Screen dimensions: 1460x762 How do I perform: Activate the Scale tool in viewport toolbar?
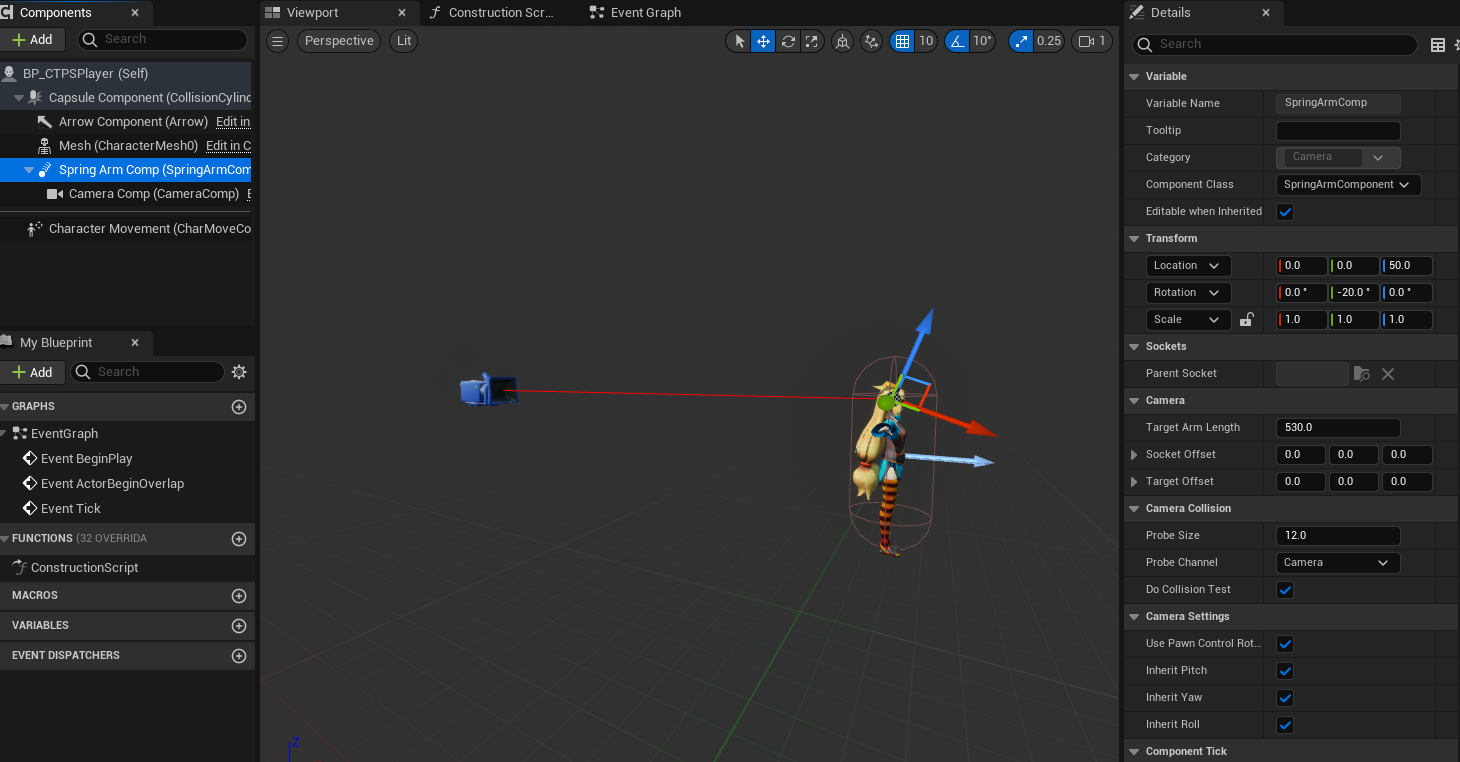(812, 41)
